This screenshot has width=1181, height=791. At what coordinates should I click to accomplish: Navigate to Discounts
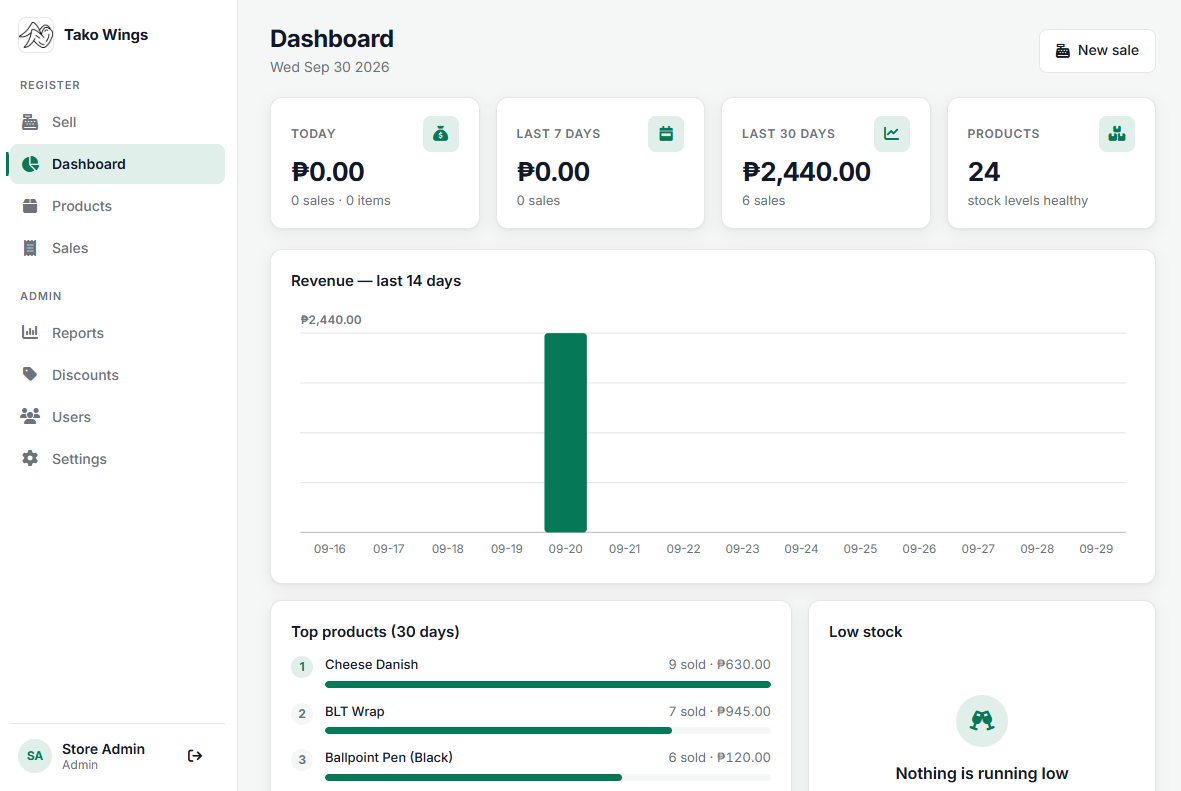(x=117, y=374)
